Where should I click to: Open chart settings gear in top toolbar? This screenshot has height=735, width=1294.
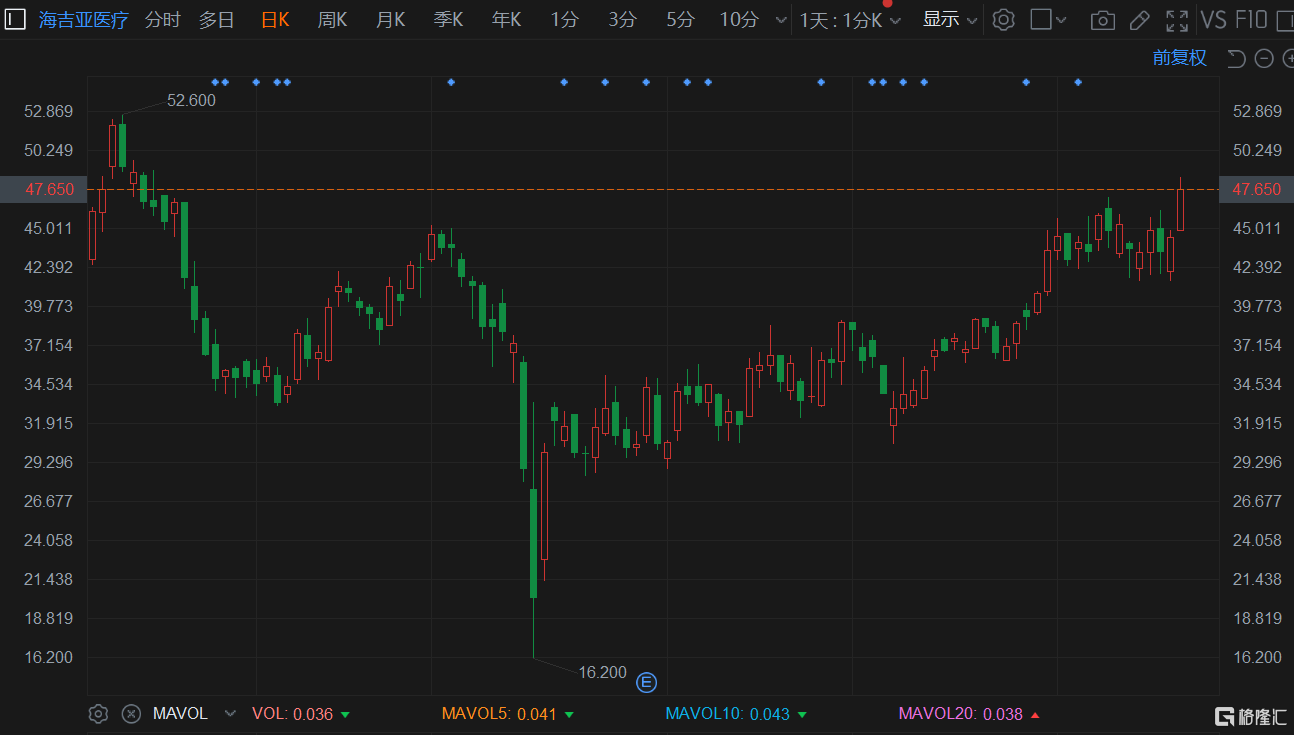pos(1004,20)
